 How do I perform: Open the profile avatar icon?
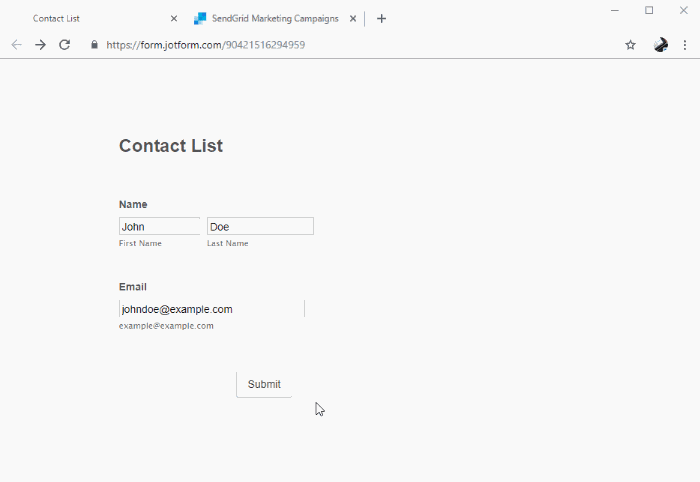660,45
